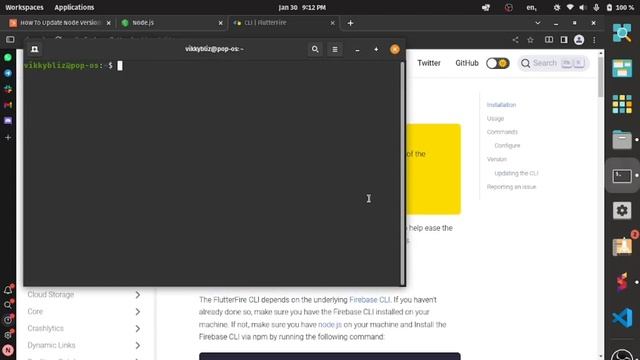Viewport: 640px width, 360px height.
Task: Open the Twitter link
Action: [x=429, y=63]
